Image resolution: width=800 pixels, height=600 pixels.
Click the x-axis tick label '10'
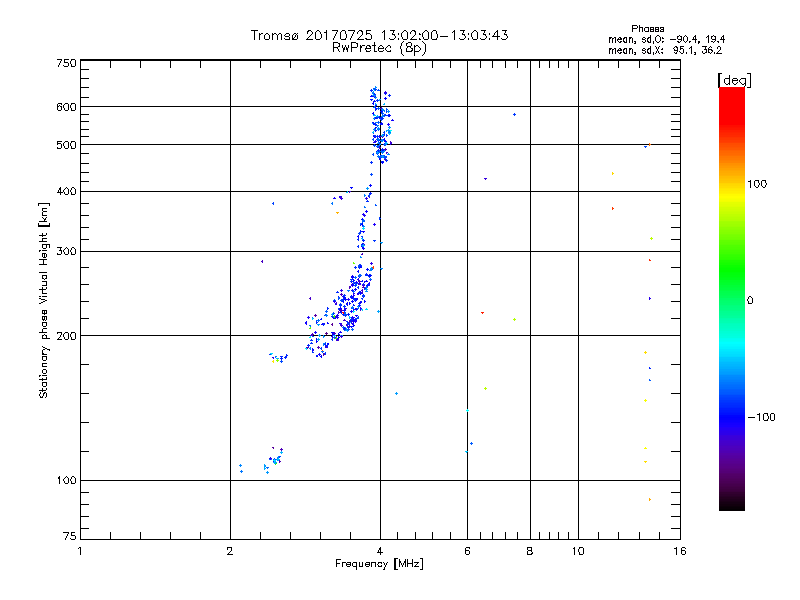coord(578,551)
